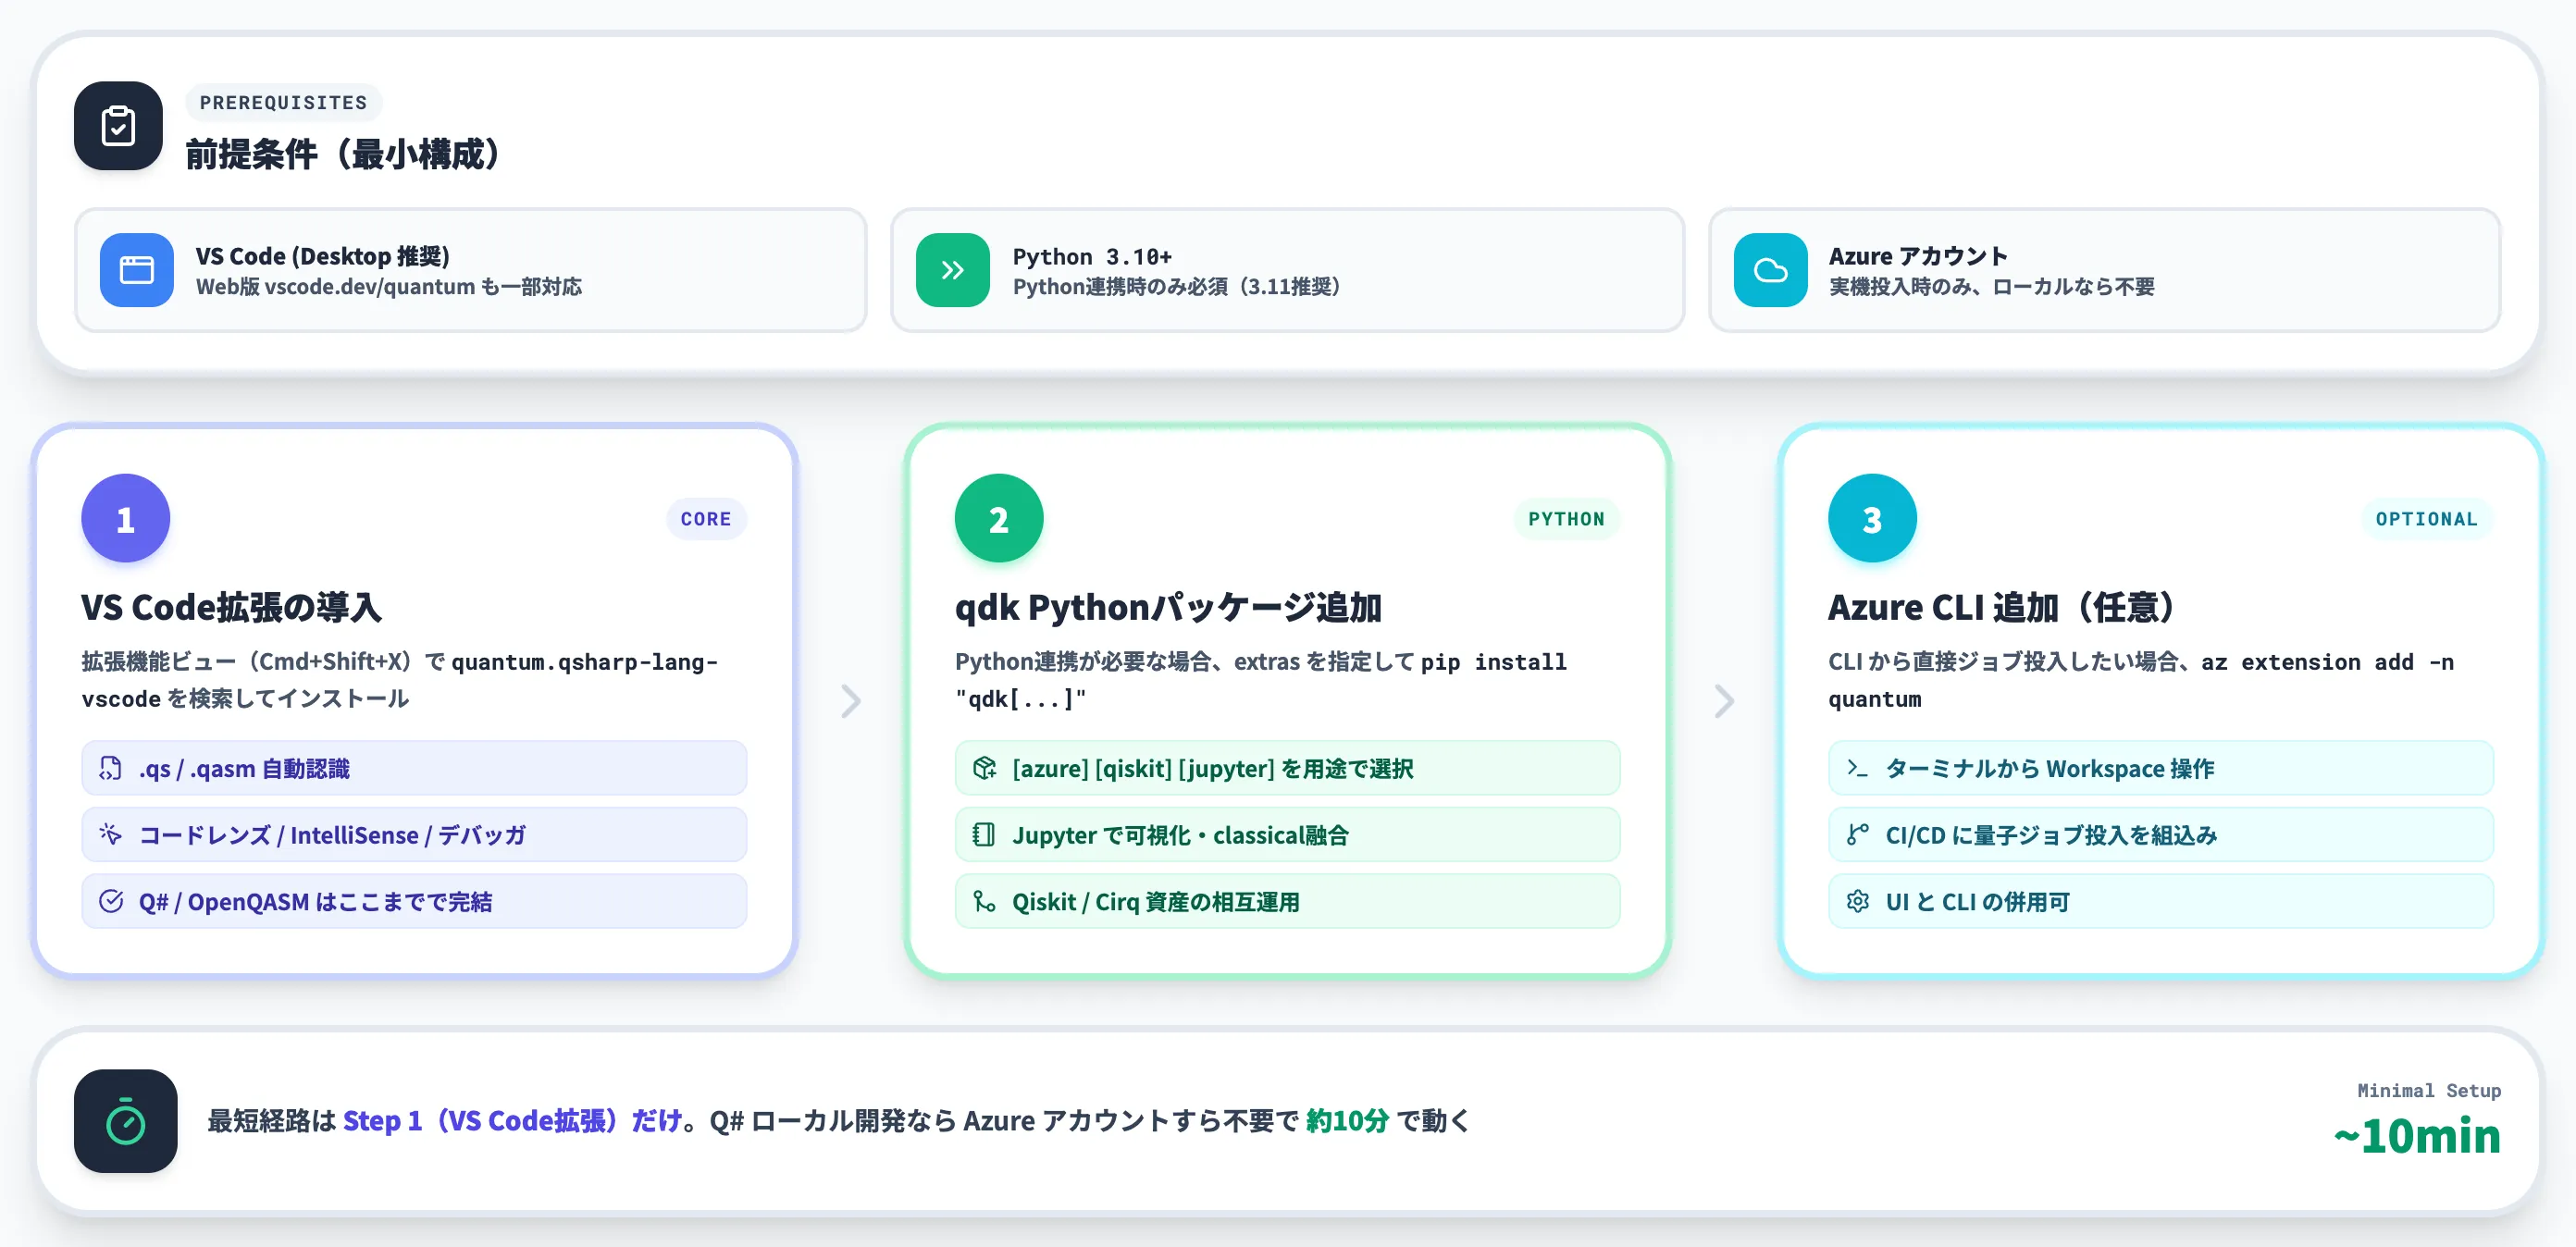Click the git branch icon beside CI/CD row
The image size is (2576, 1247).
pos(1857,834)
